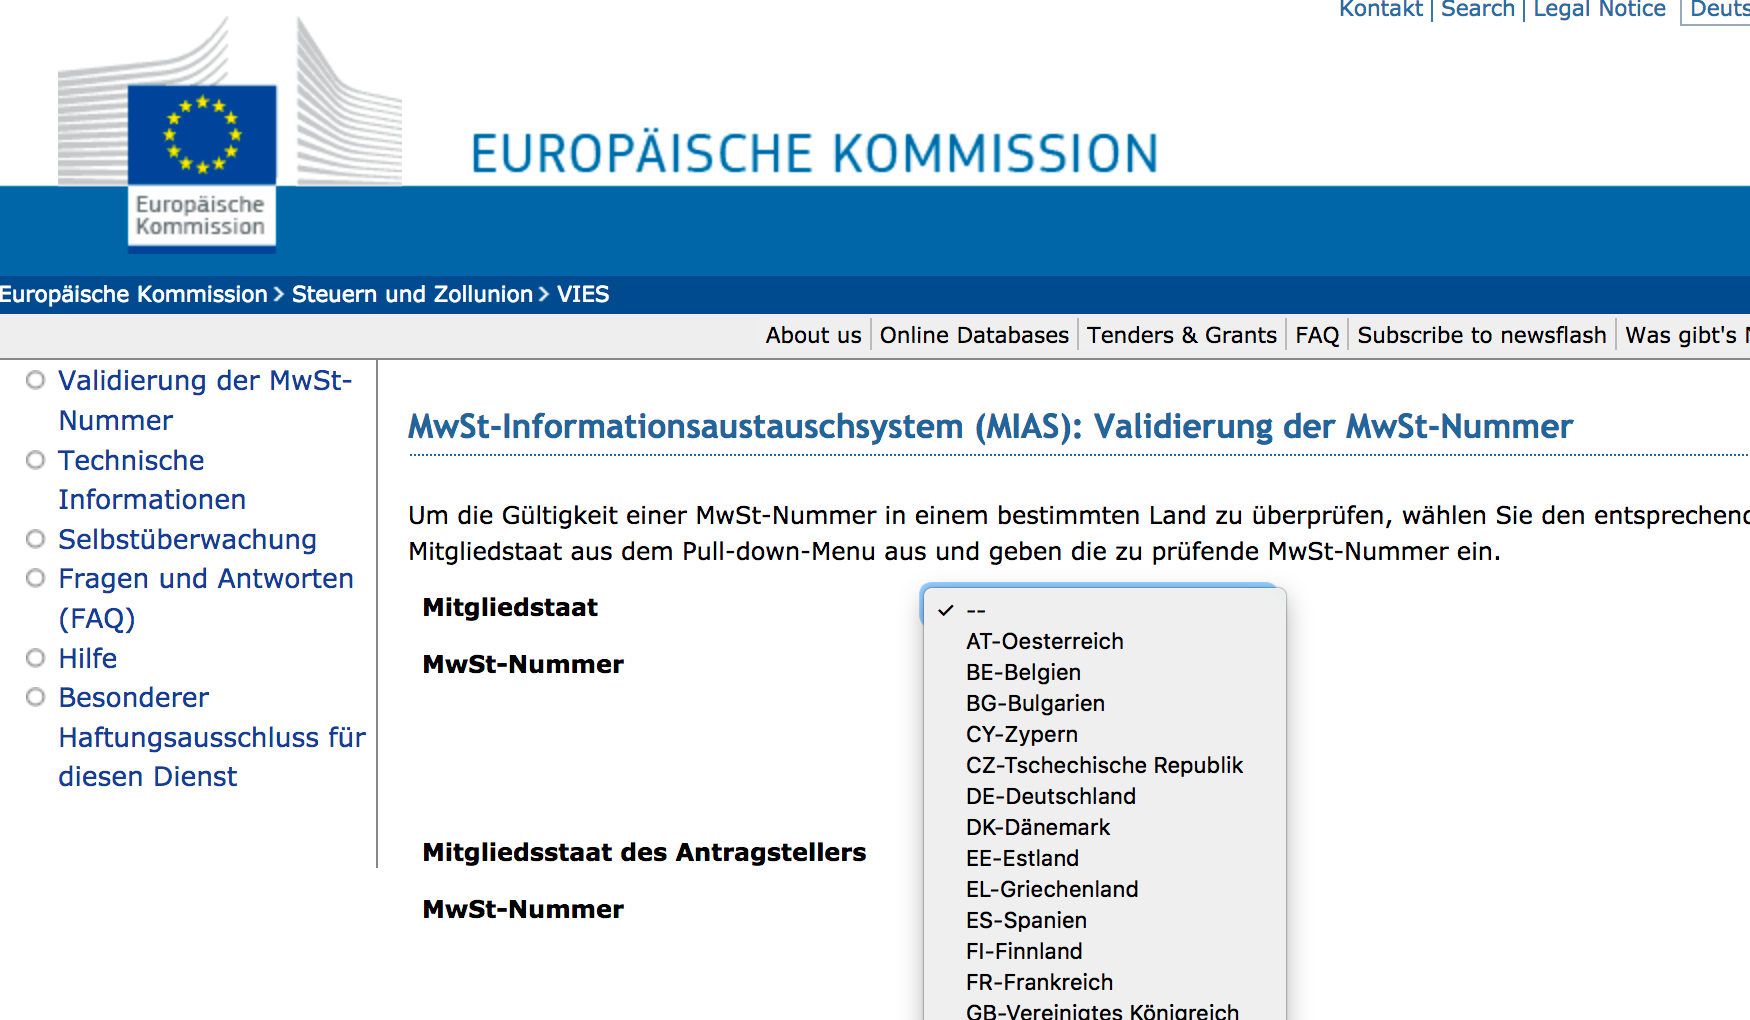The height and width of the screenshot is (1020, 1750).
Task: Select DE-Deutschland in the dropdown
Action: (1105, 796)
